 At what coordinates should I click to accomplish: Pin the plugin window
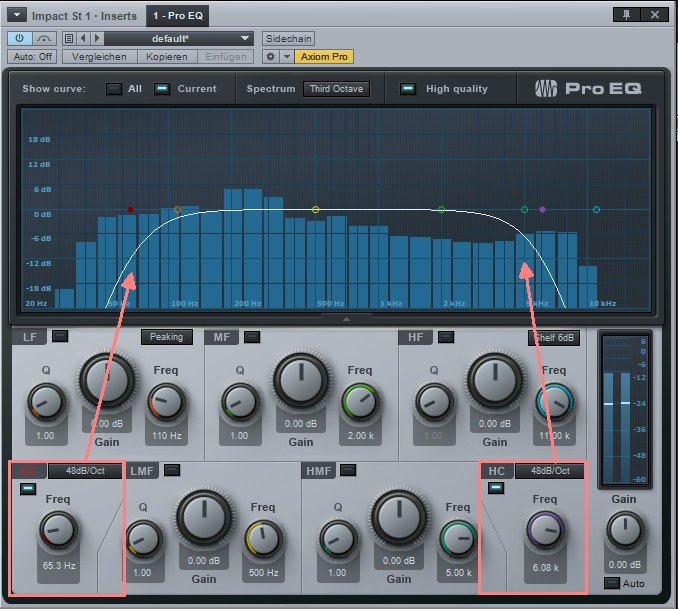coord(627,15)
